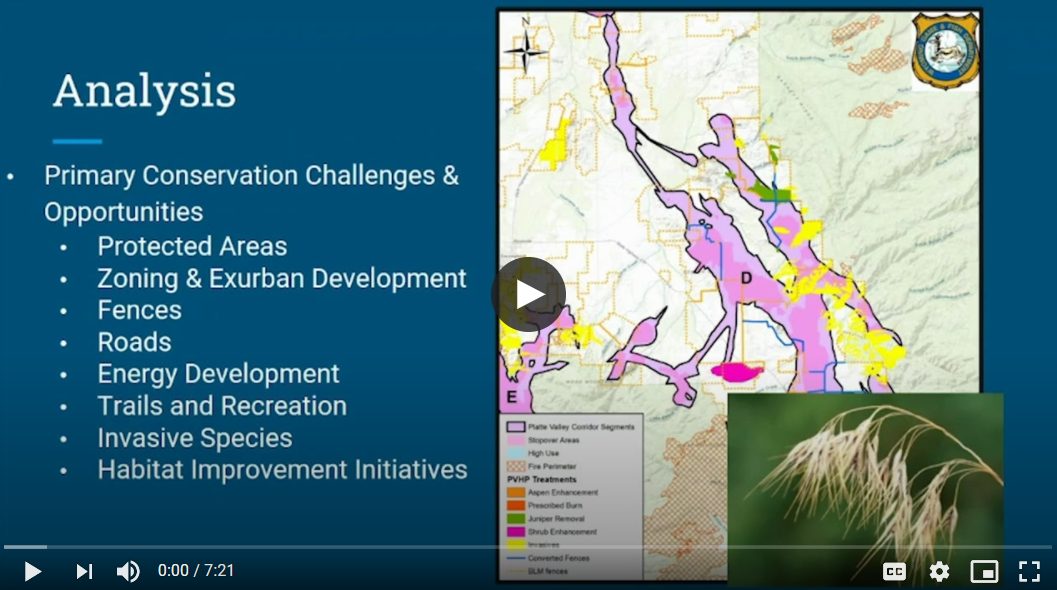Click the 'Roads' bullet
Viewport: 1057px width, 590px height.
click(x=134, y=343)
